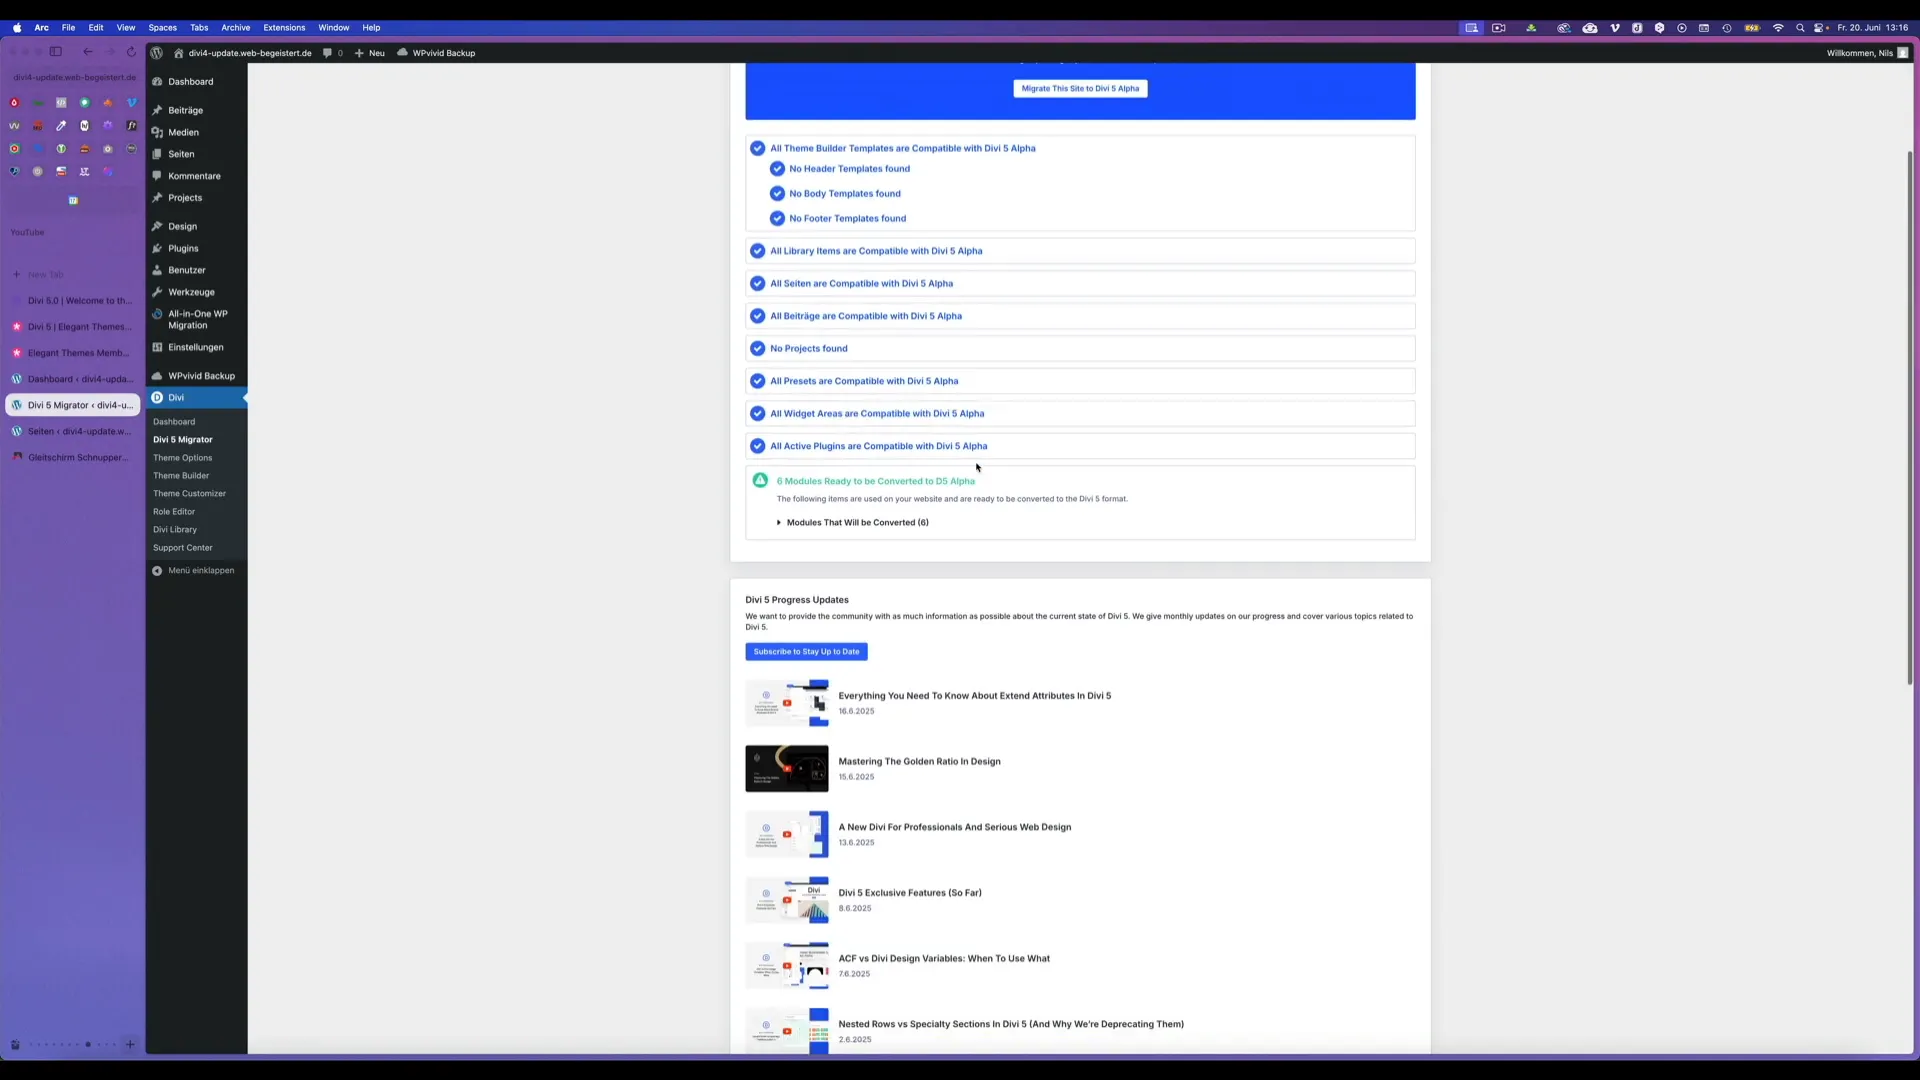Open Einstellungen in the WordPress menu
This screenshot has width=1920, height=1080.
pyautogui.click(x=196, y=348)
